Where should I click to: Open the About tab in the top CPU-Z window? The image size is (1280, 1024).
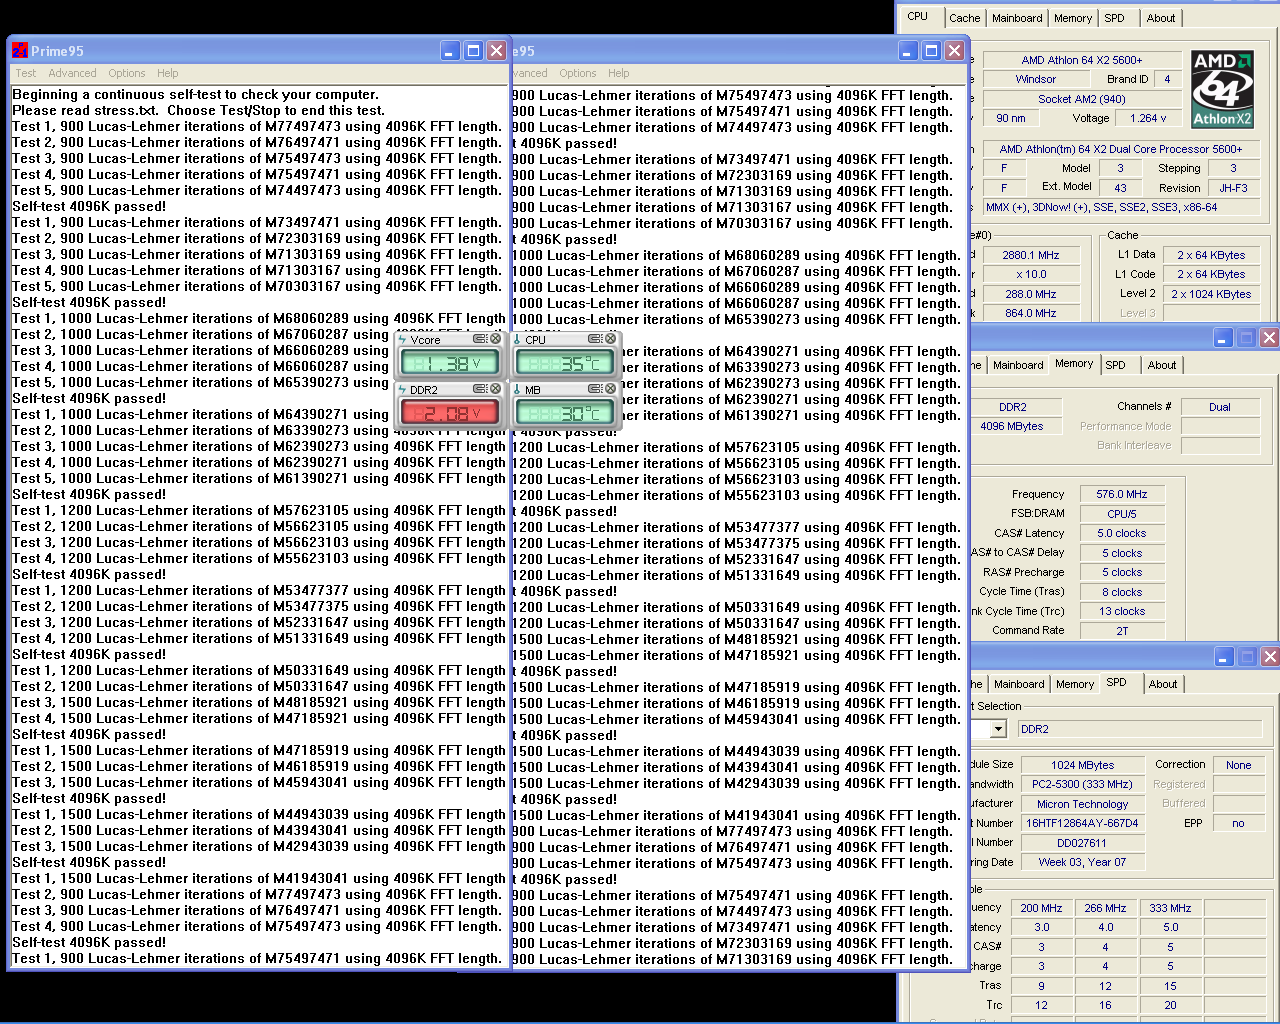(1161, 18)
